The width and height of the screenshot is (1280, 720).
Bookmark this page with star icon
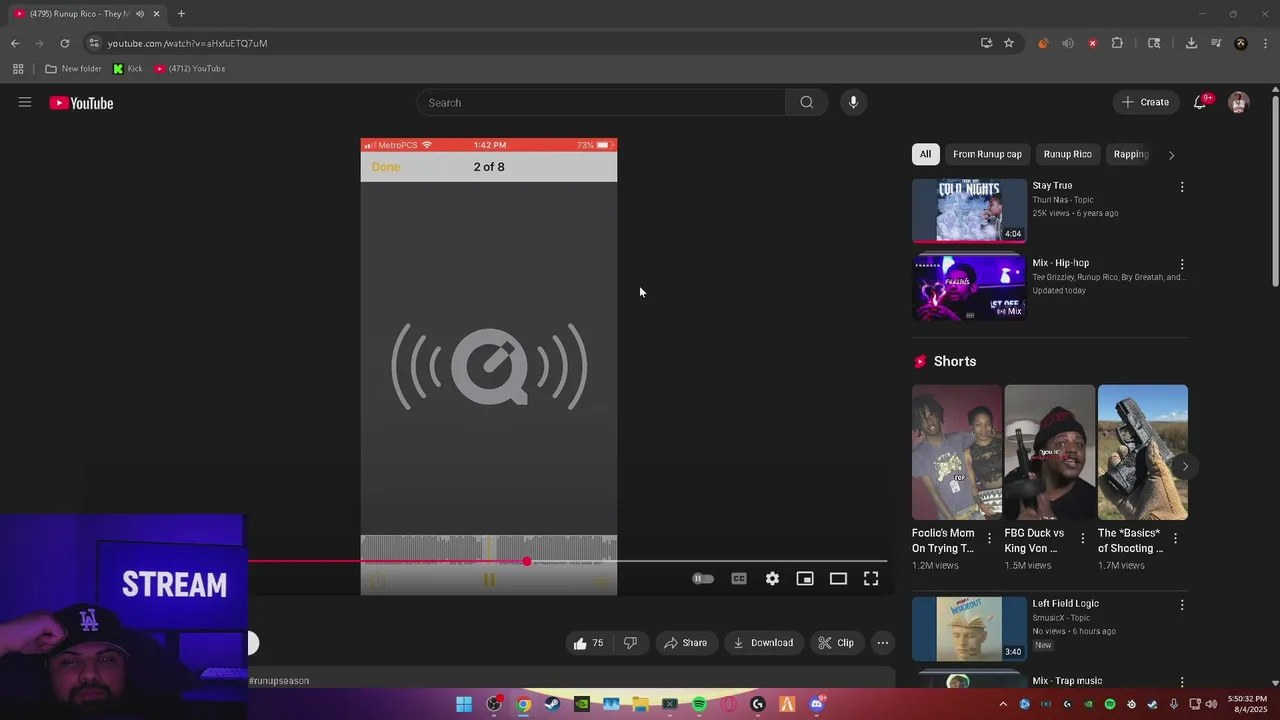1009,43
